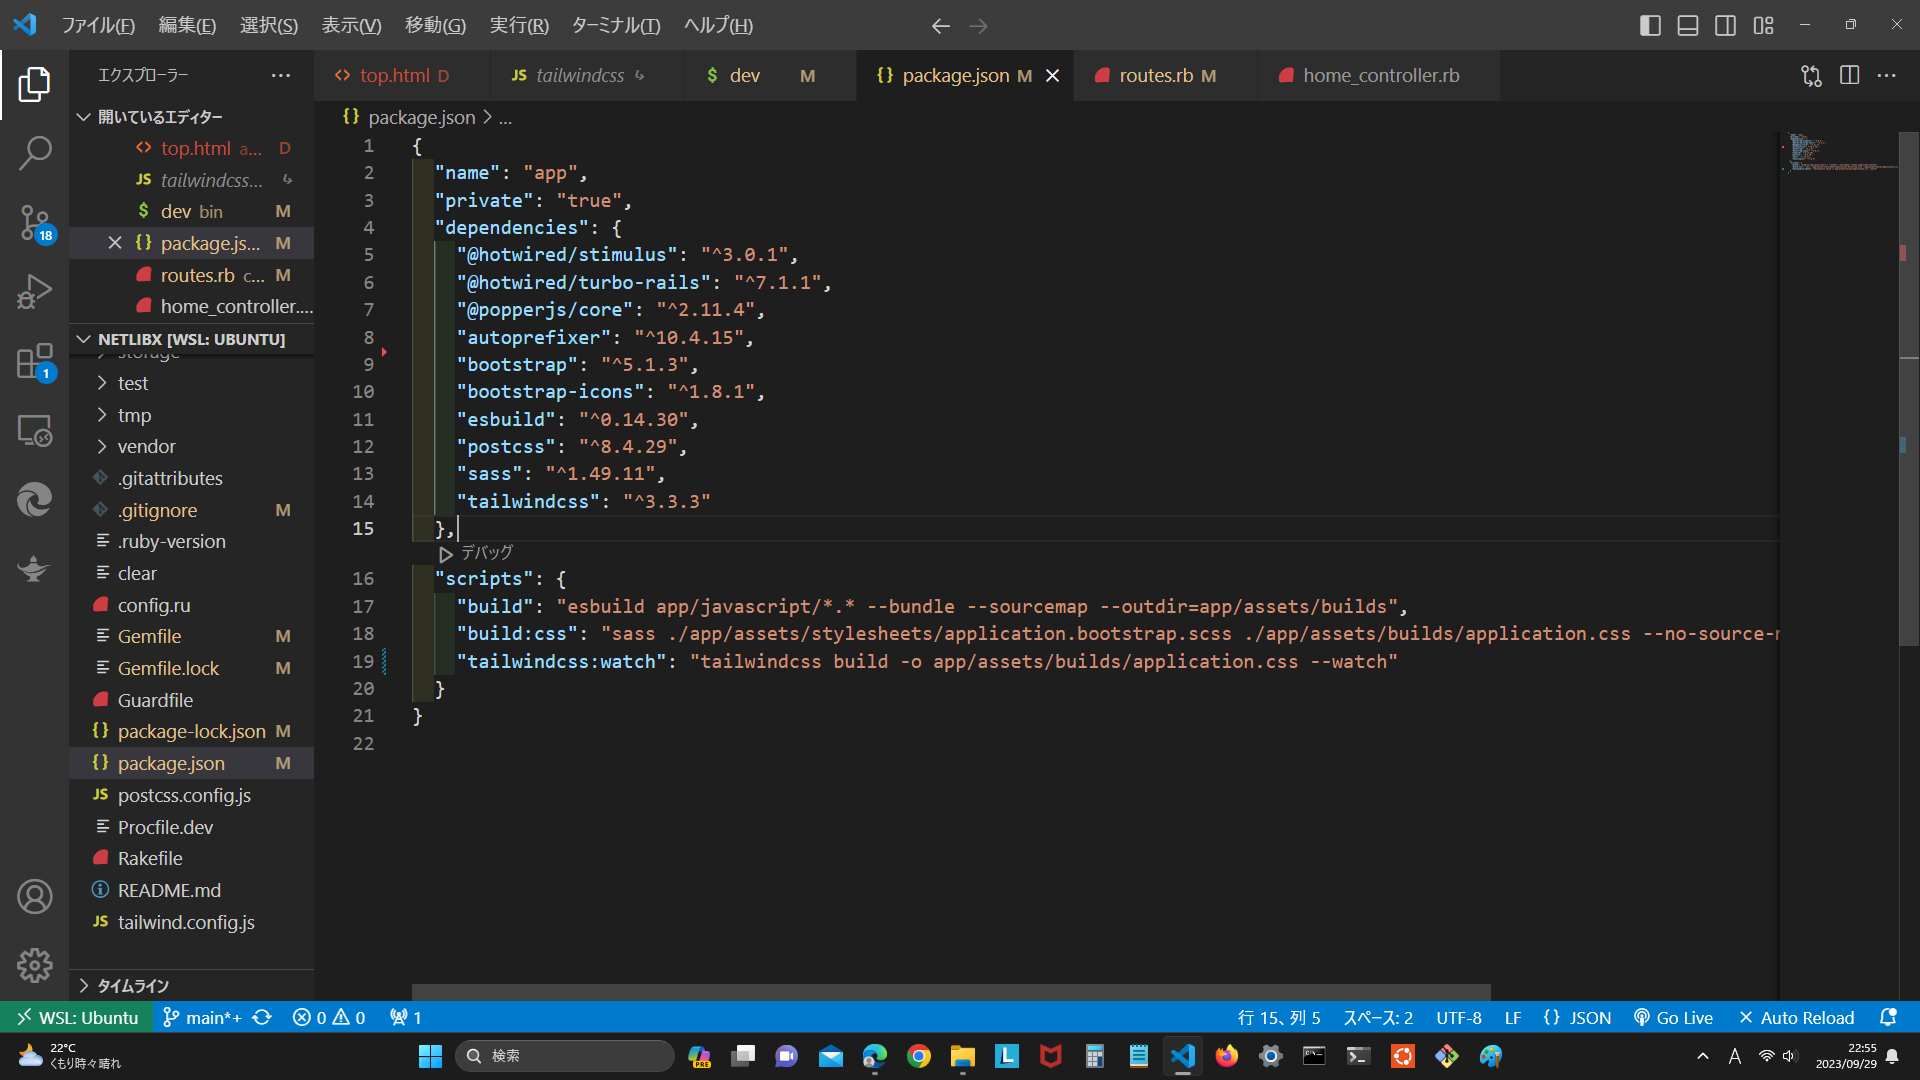Open Google Chrome from the taskbar
1920x1080 pixels.
918,1056
